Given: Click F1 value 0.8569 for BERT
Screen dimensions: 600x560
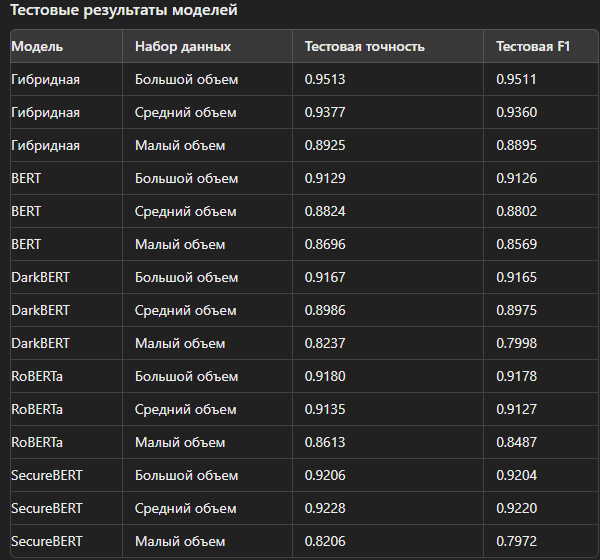Looking at the screenshot, I should pyautogui.click(x=517, y=244).
